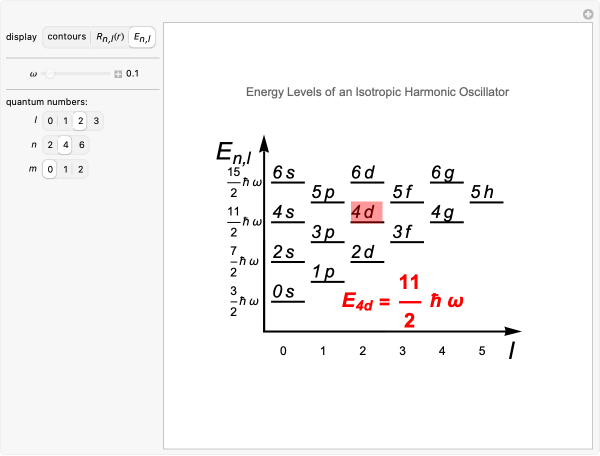Image resolution: width=600 pixels, height=456 pixels.
Task: Set quantum number l to 0
Action: point(50,121)
